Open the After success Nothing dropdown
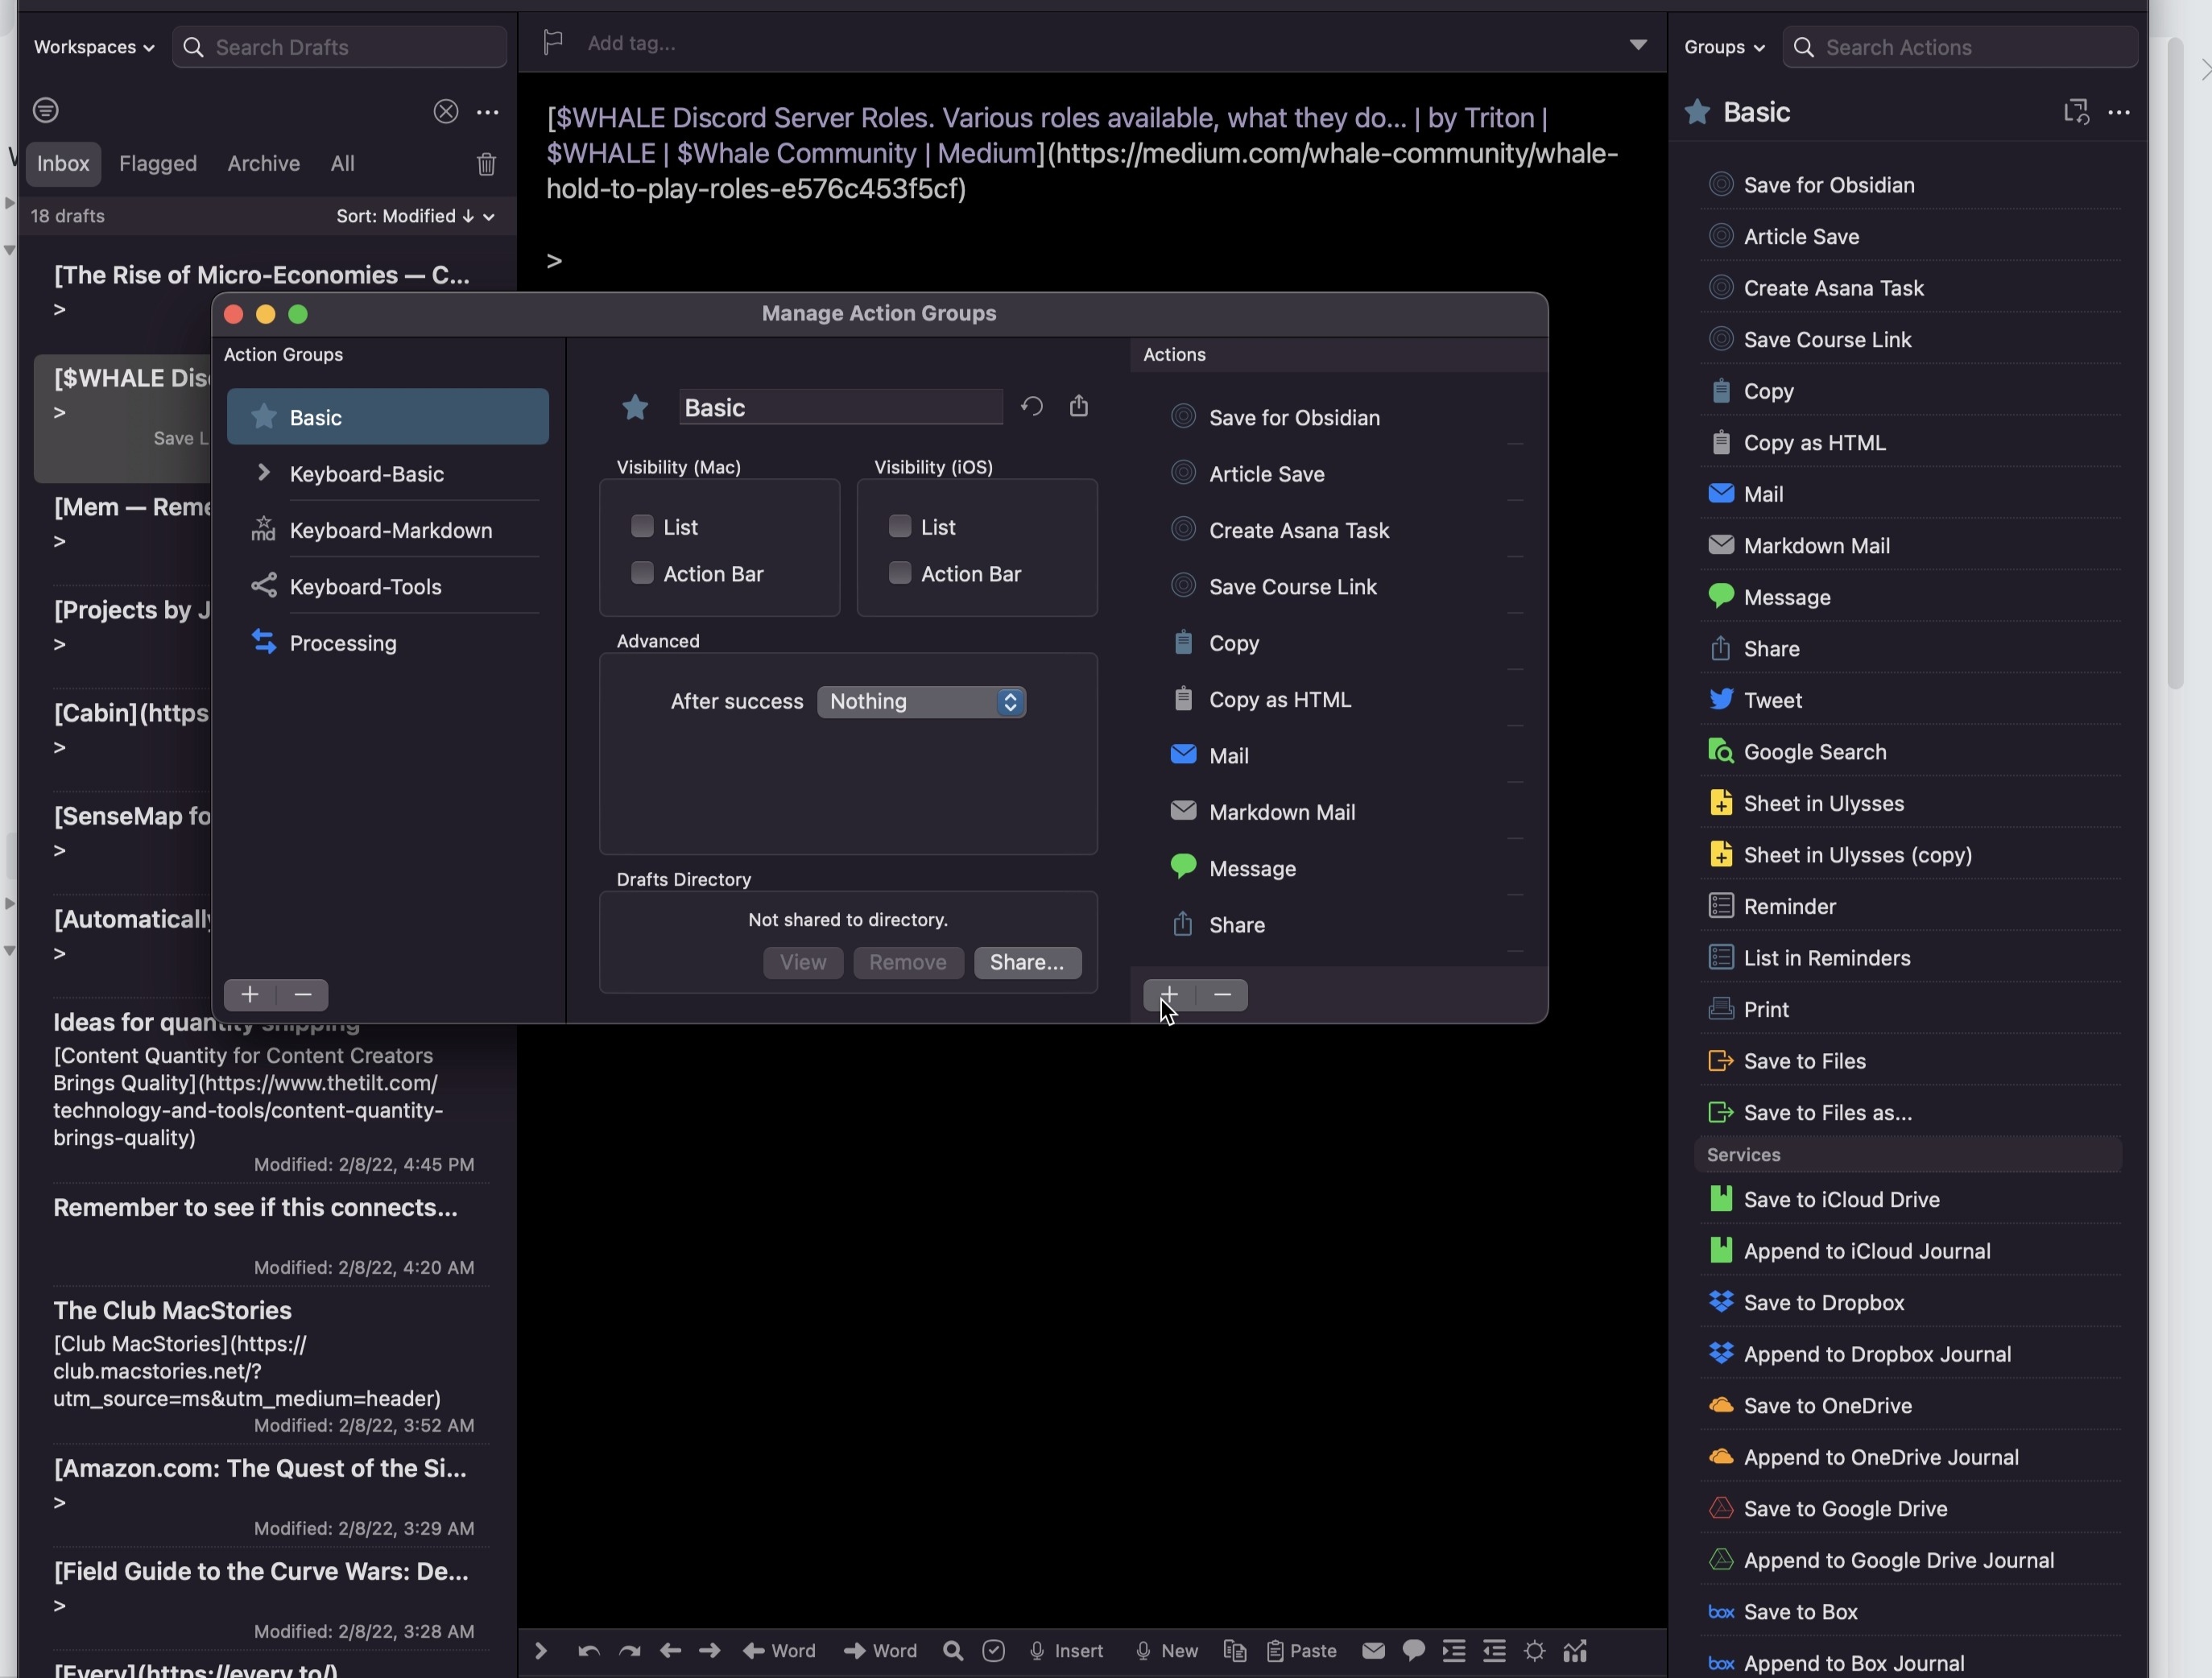The height and width of the screenshot is (1678, 2212). 921,701
